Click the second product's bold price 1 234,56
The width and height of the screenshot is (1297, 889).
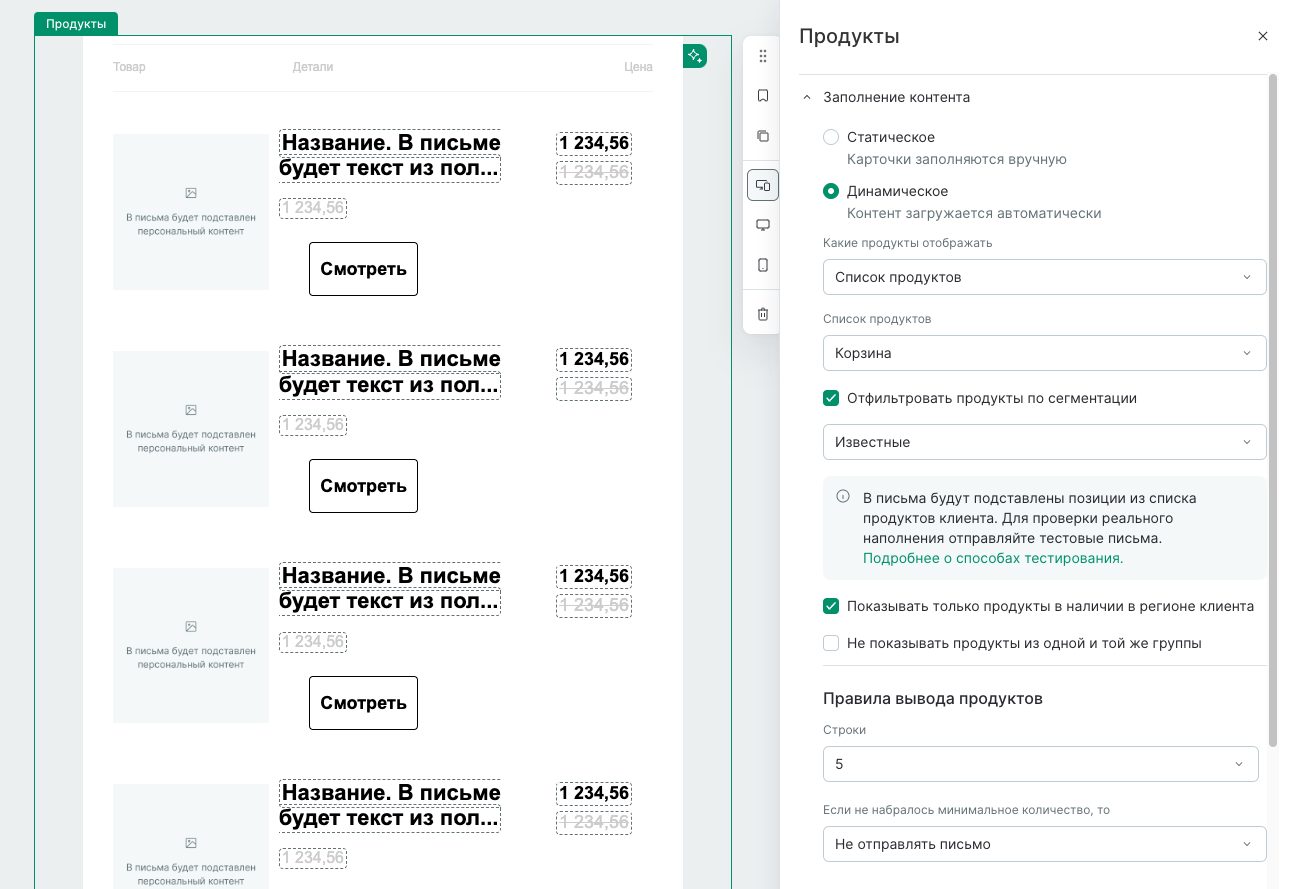pos(594,359)
